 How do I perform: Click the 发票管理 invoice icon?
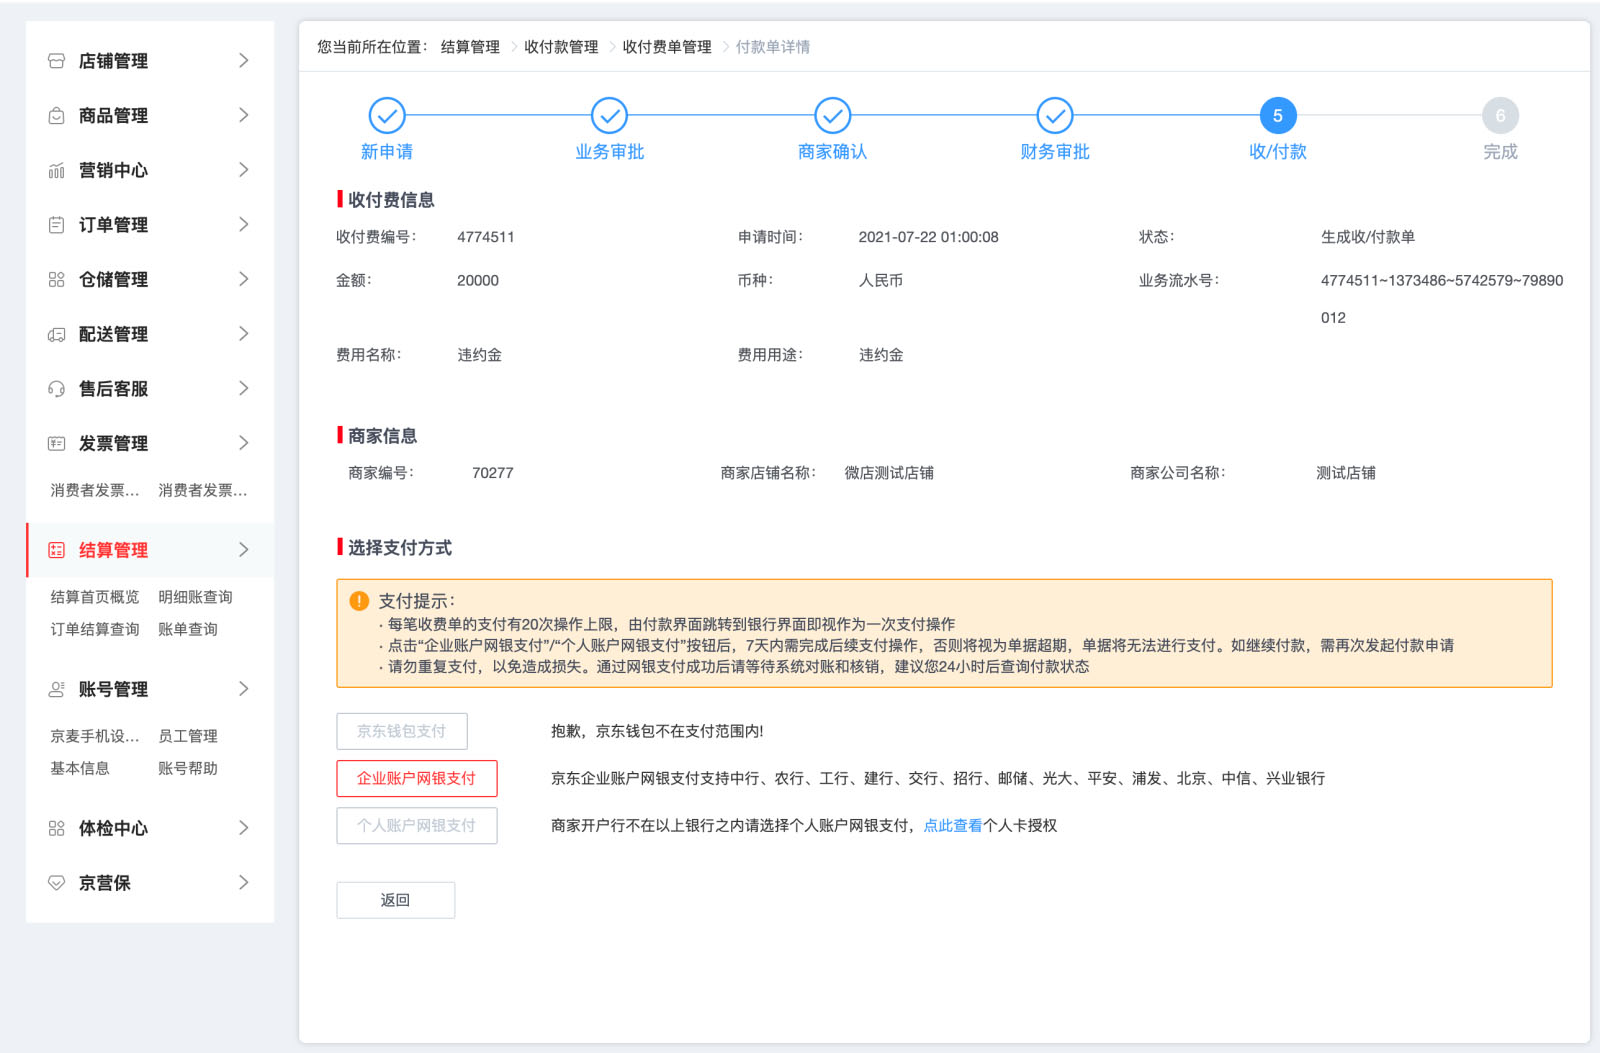[56, 442]
